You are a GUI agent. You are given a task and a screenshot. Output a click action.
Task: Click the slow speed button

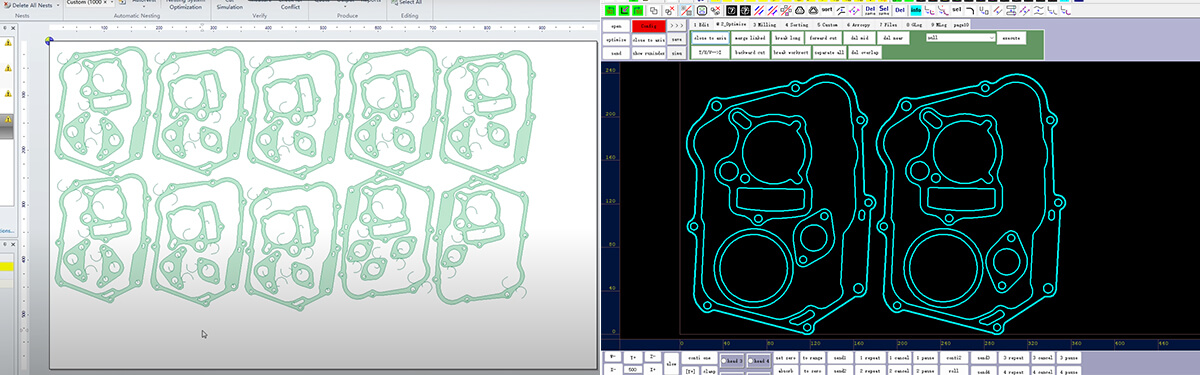(671, 364)
